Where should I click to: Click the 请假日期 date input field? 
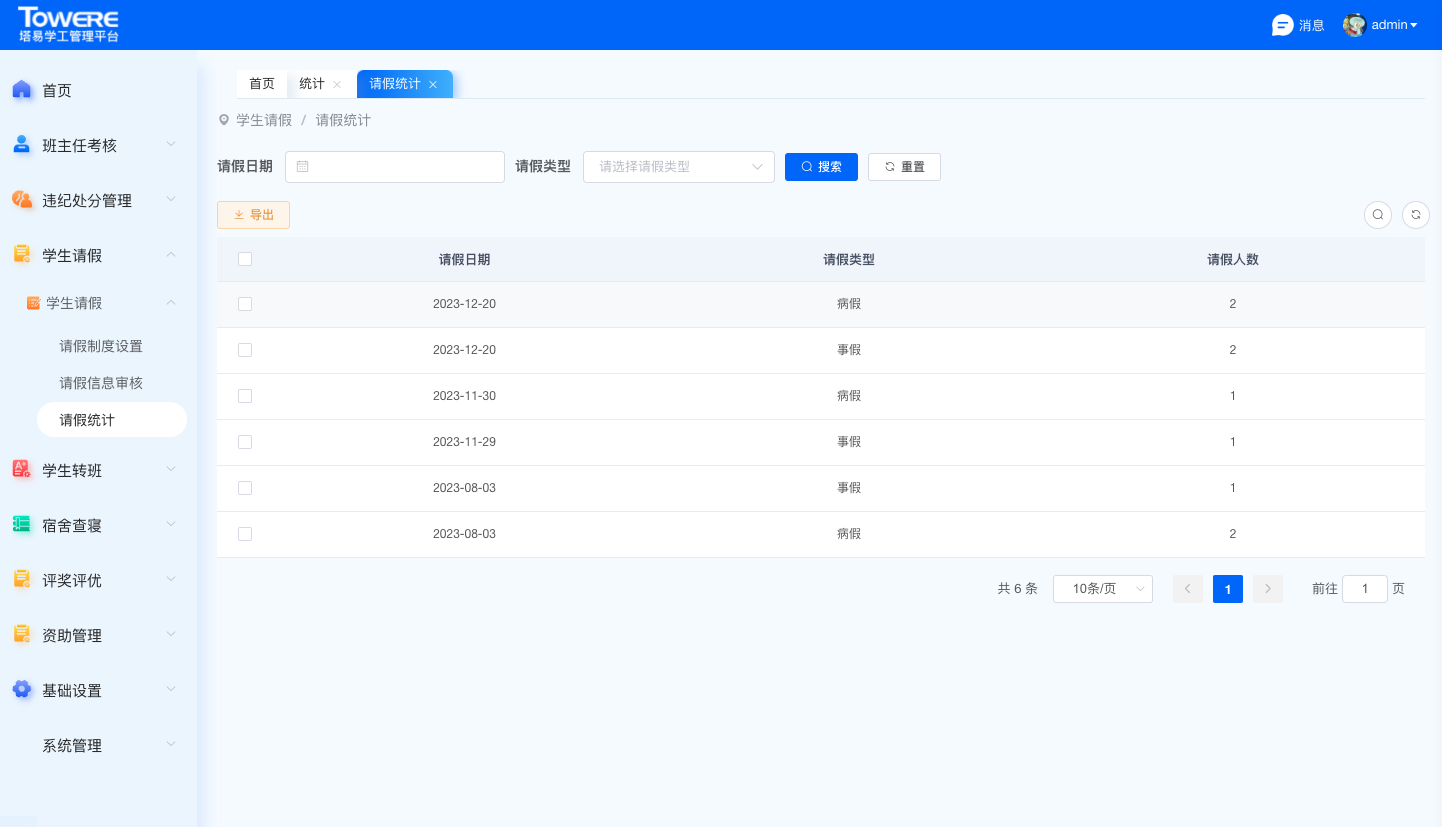tap(395, 167)
